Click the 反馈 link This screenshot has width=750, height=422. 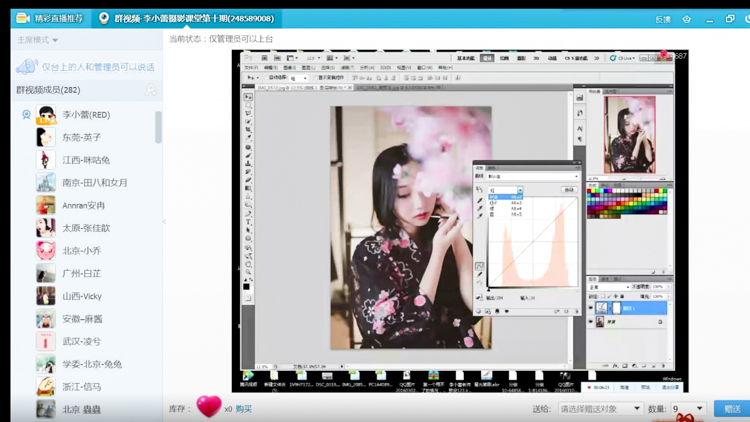[x=662, y=20]
